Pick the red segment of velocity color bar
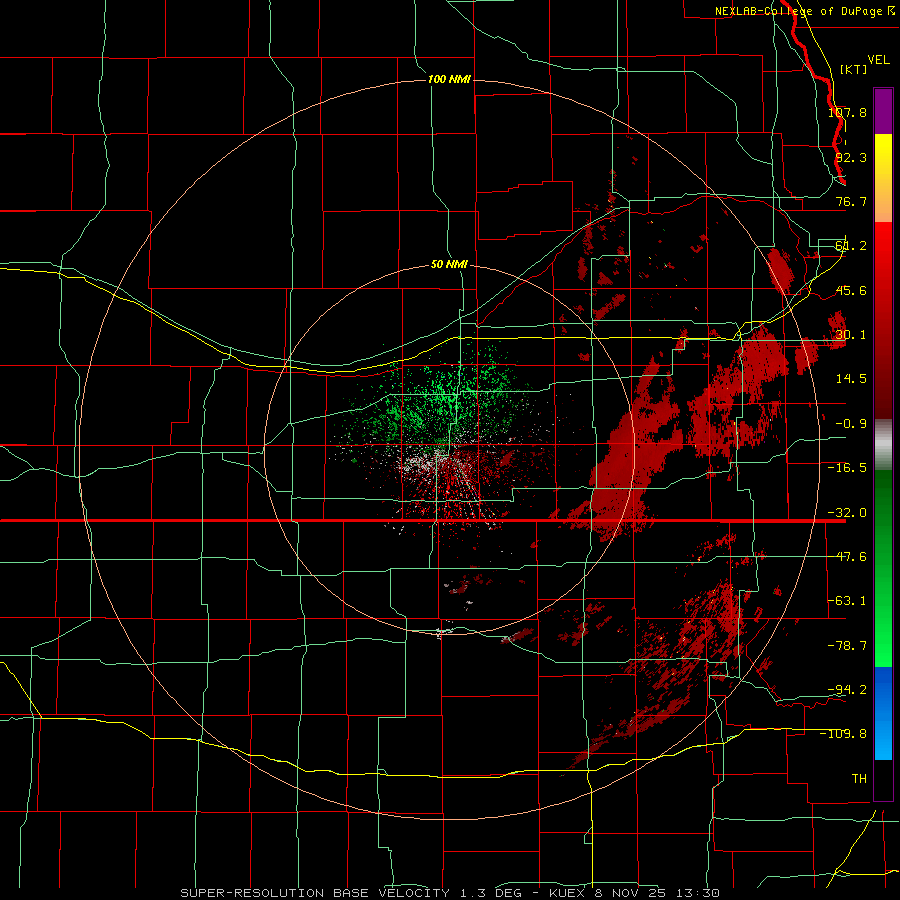The image size is (900, 900). pos(883,320)
